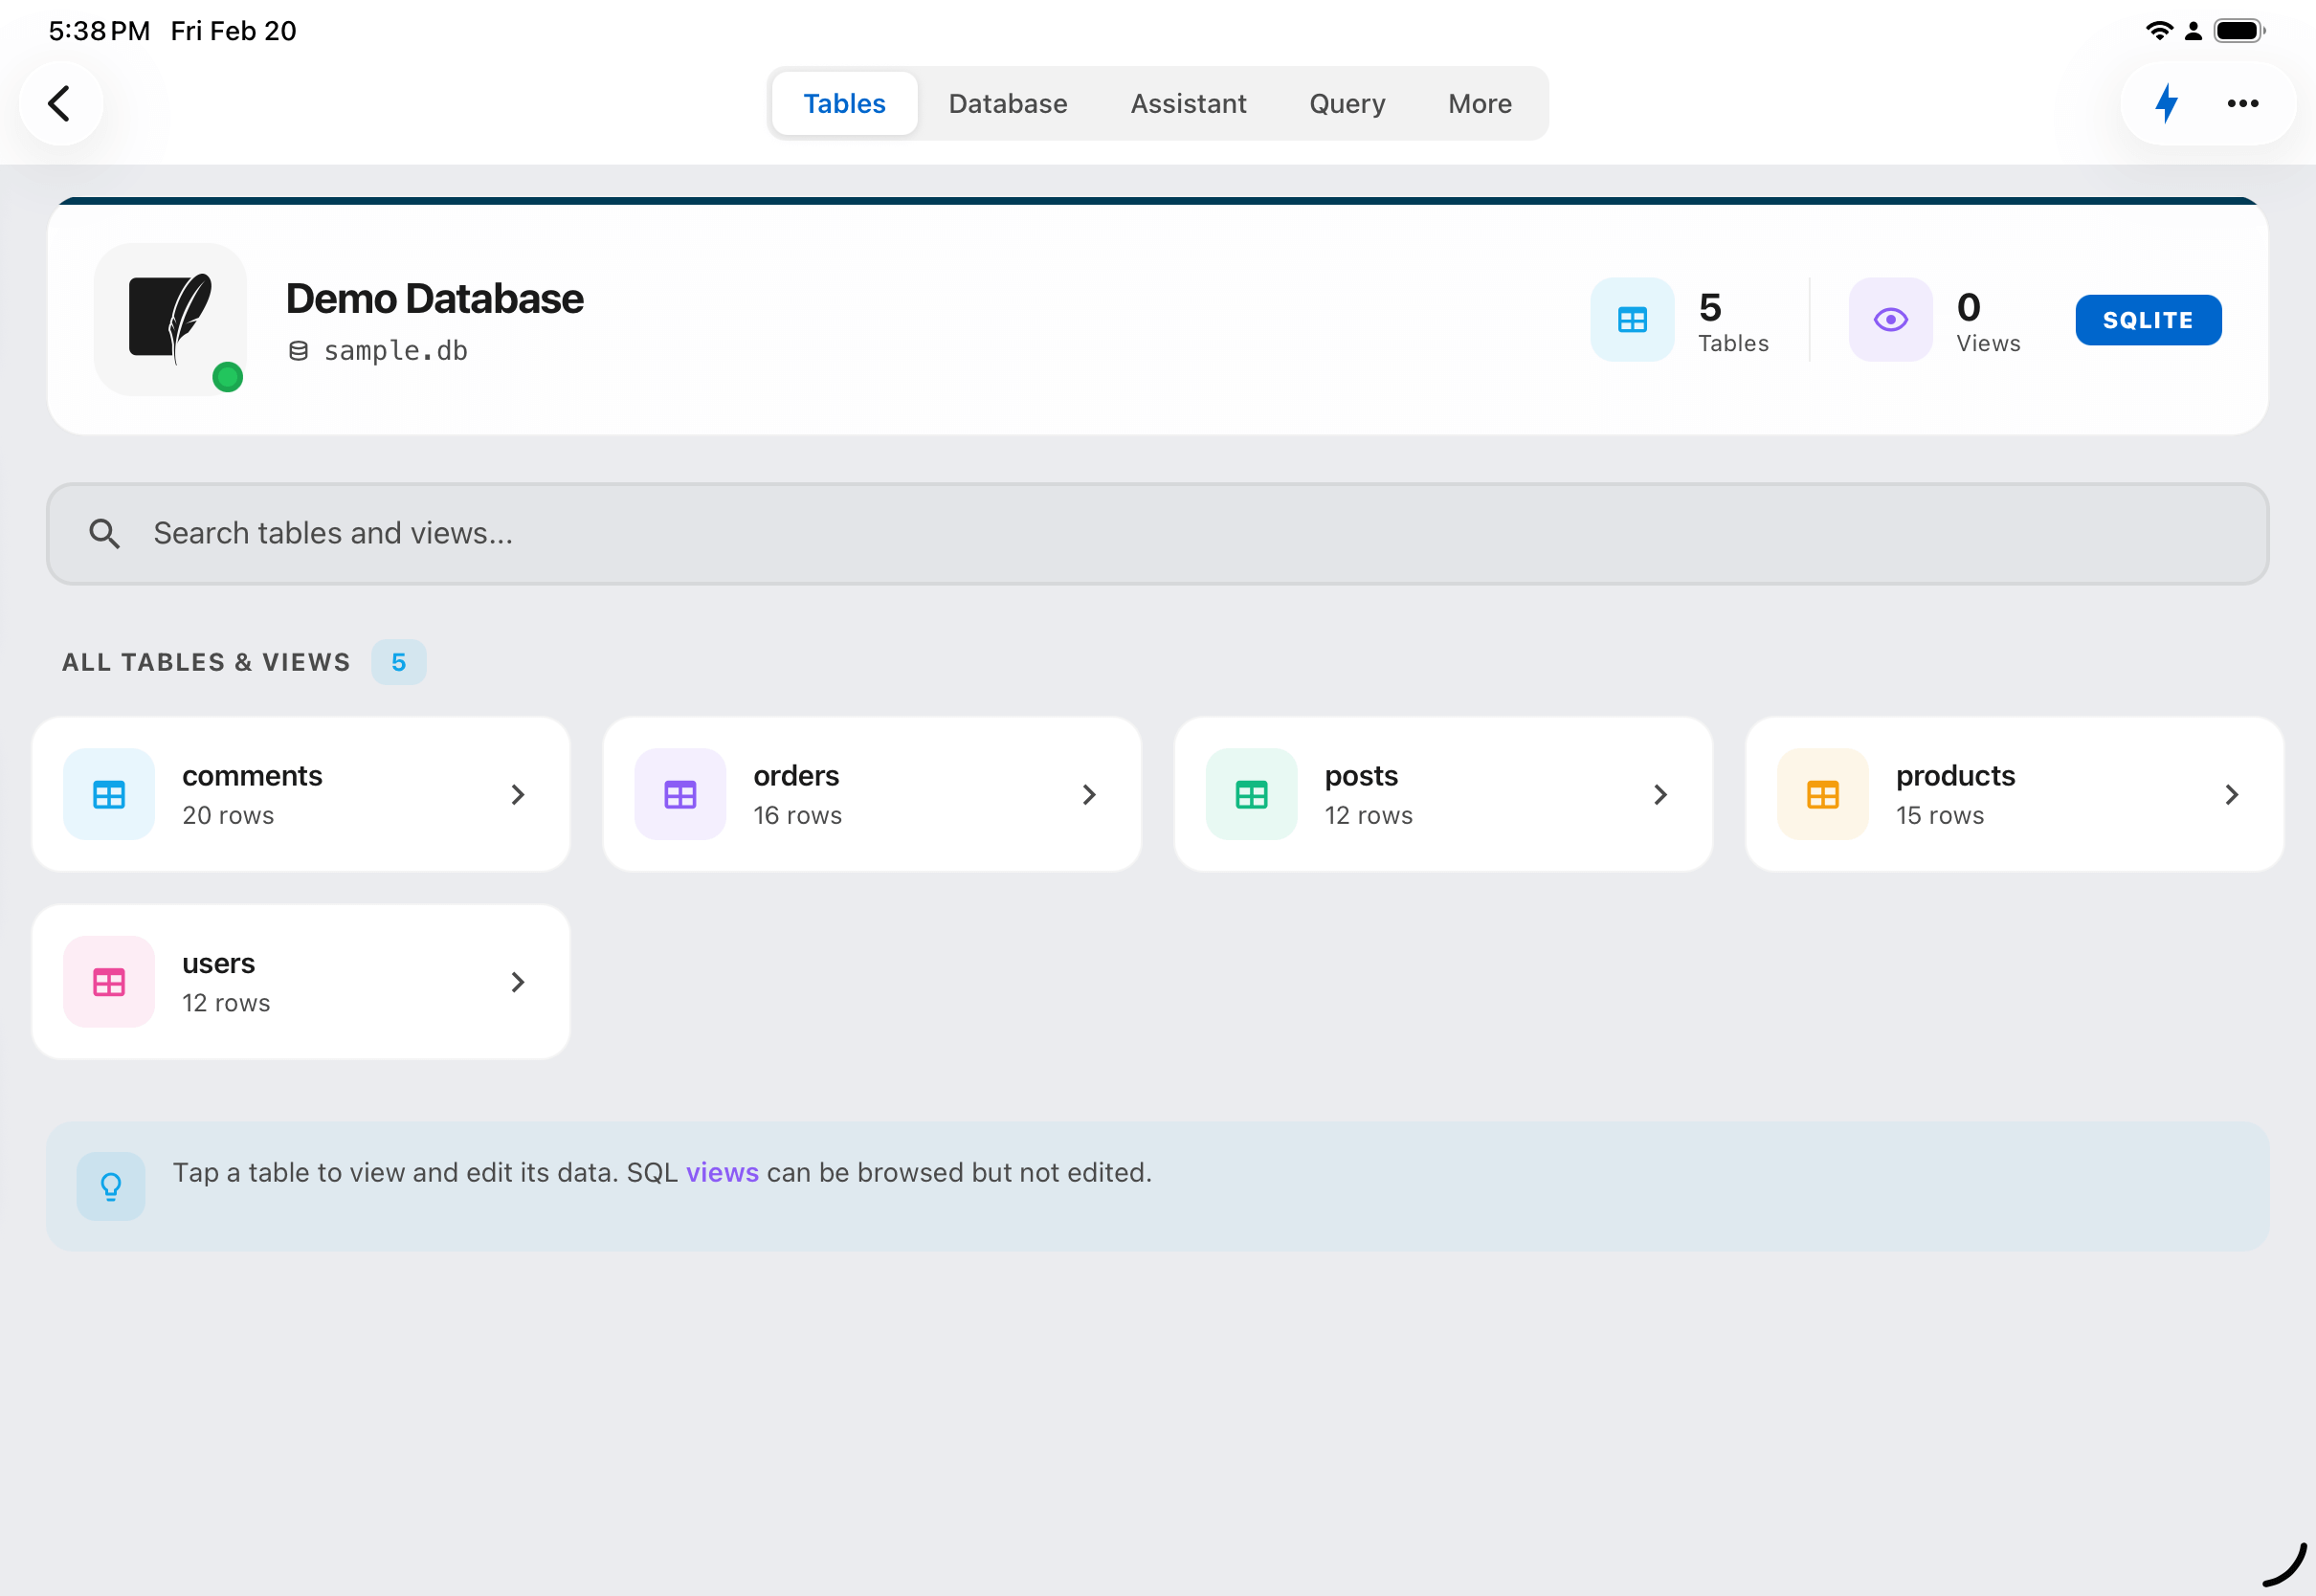Tap the purple eye Views icon
The width and height of the screenshot is (2316, 1596).
tap(1890, 320)
